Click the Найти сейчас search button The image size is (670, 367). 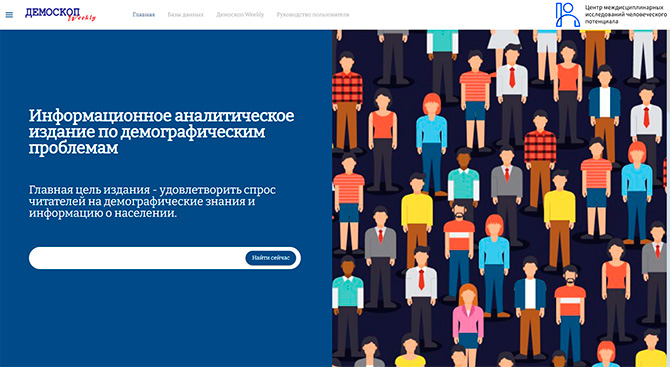pos(270,258)
